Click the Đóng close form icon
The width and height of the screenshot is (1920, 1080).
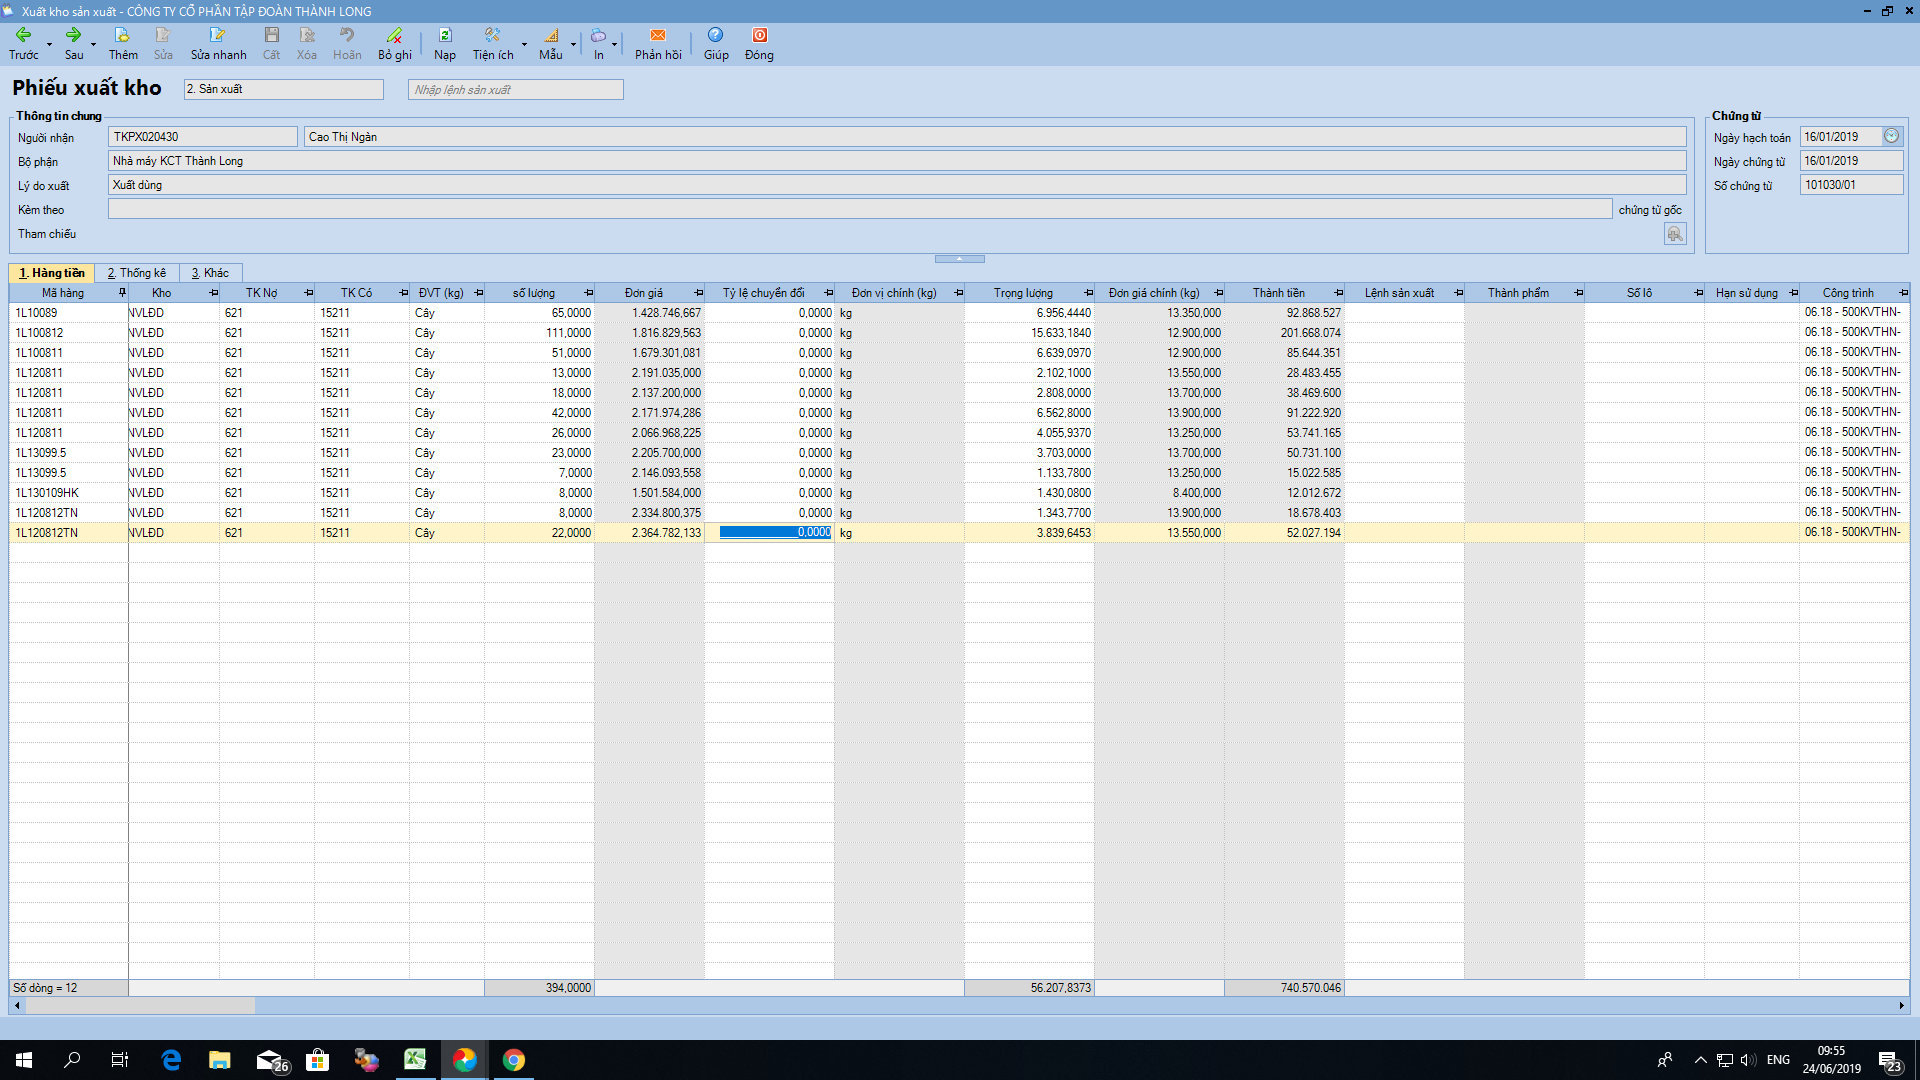point(759,35)
